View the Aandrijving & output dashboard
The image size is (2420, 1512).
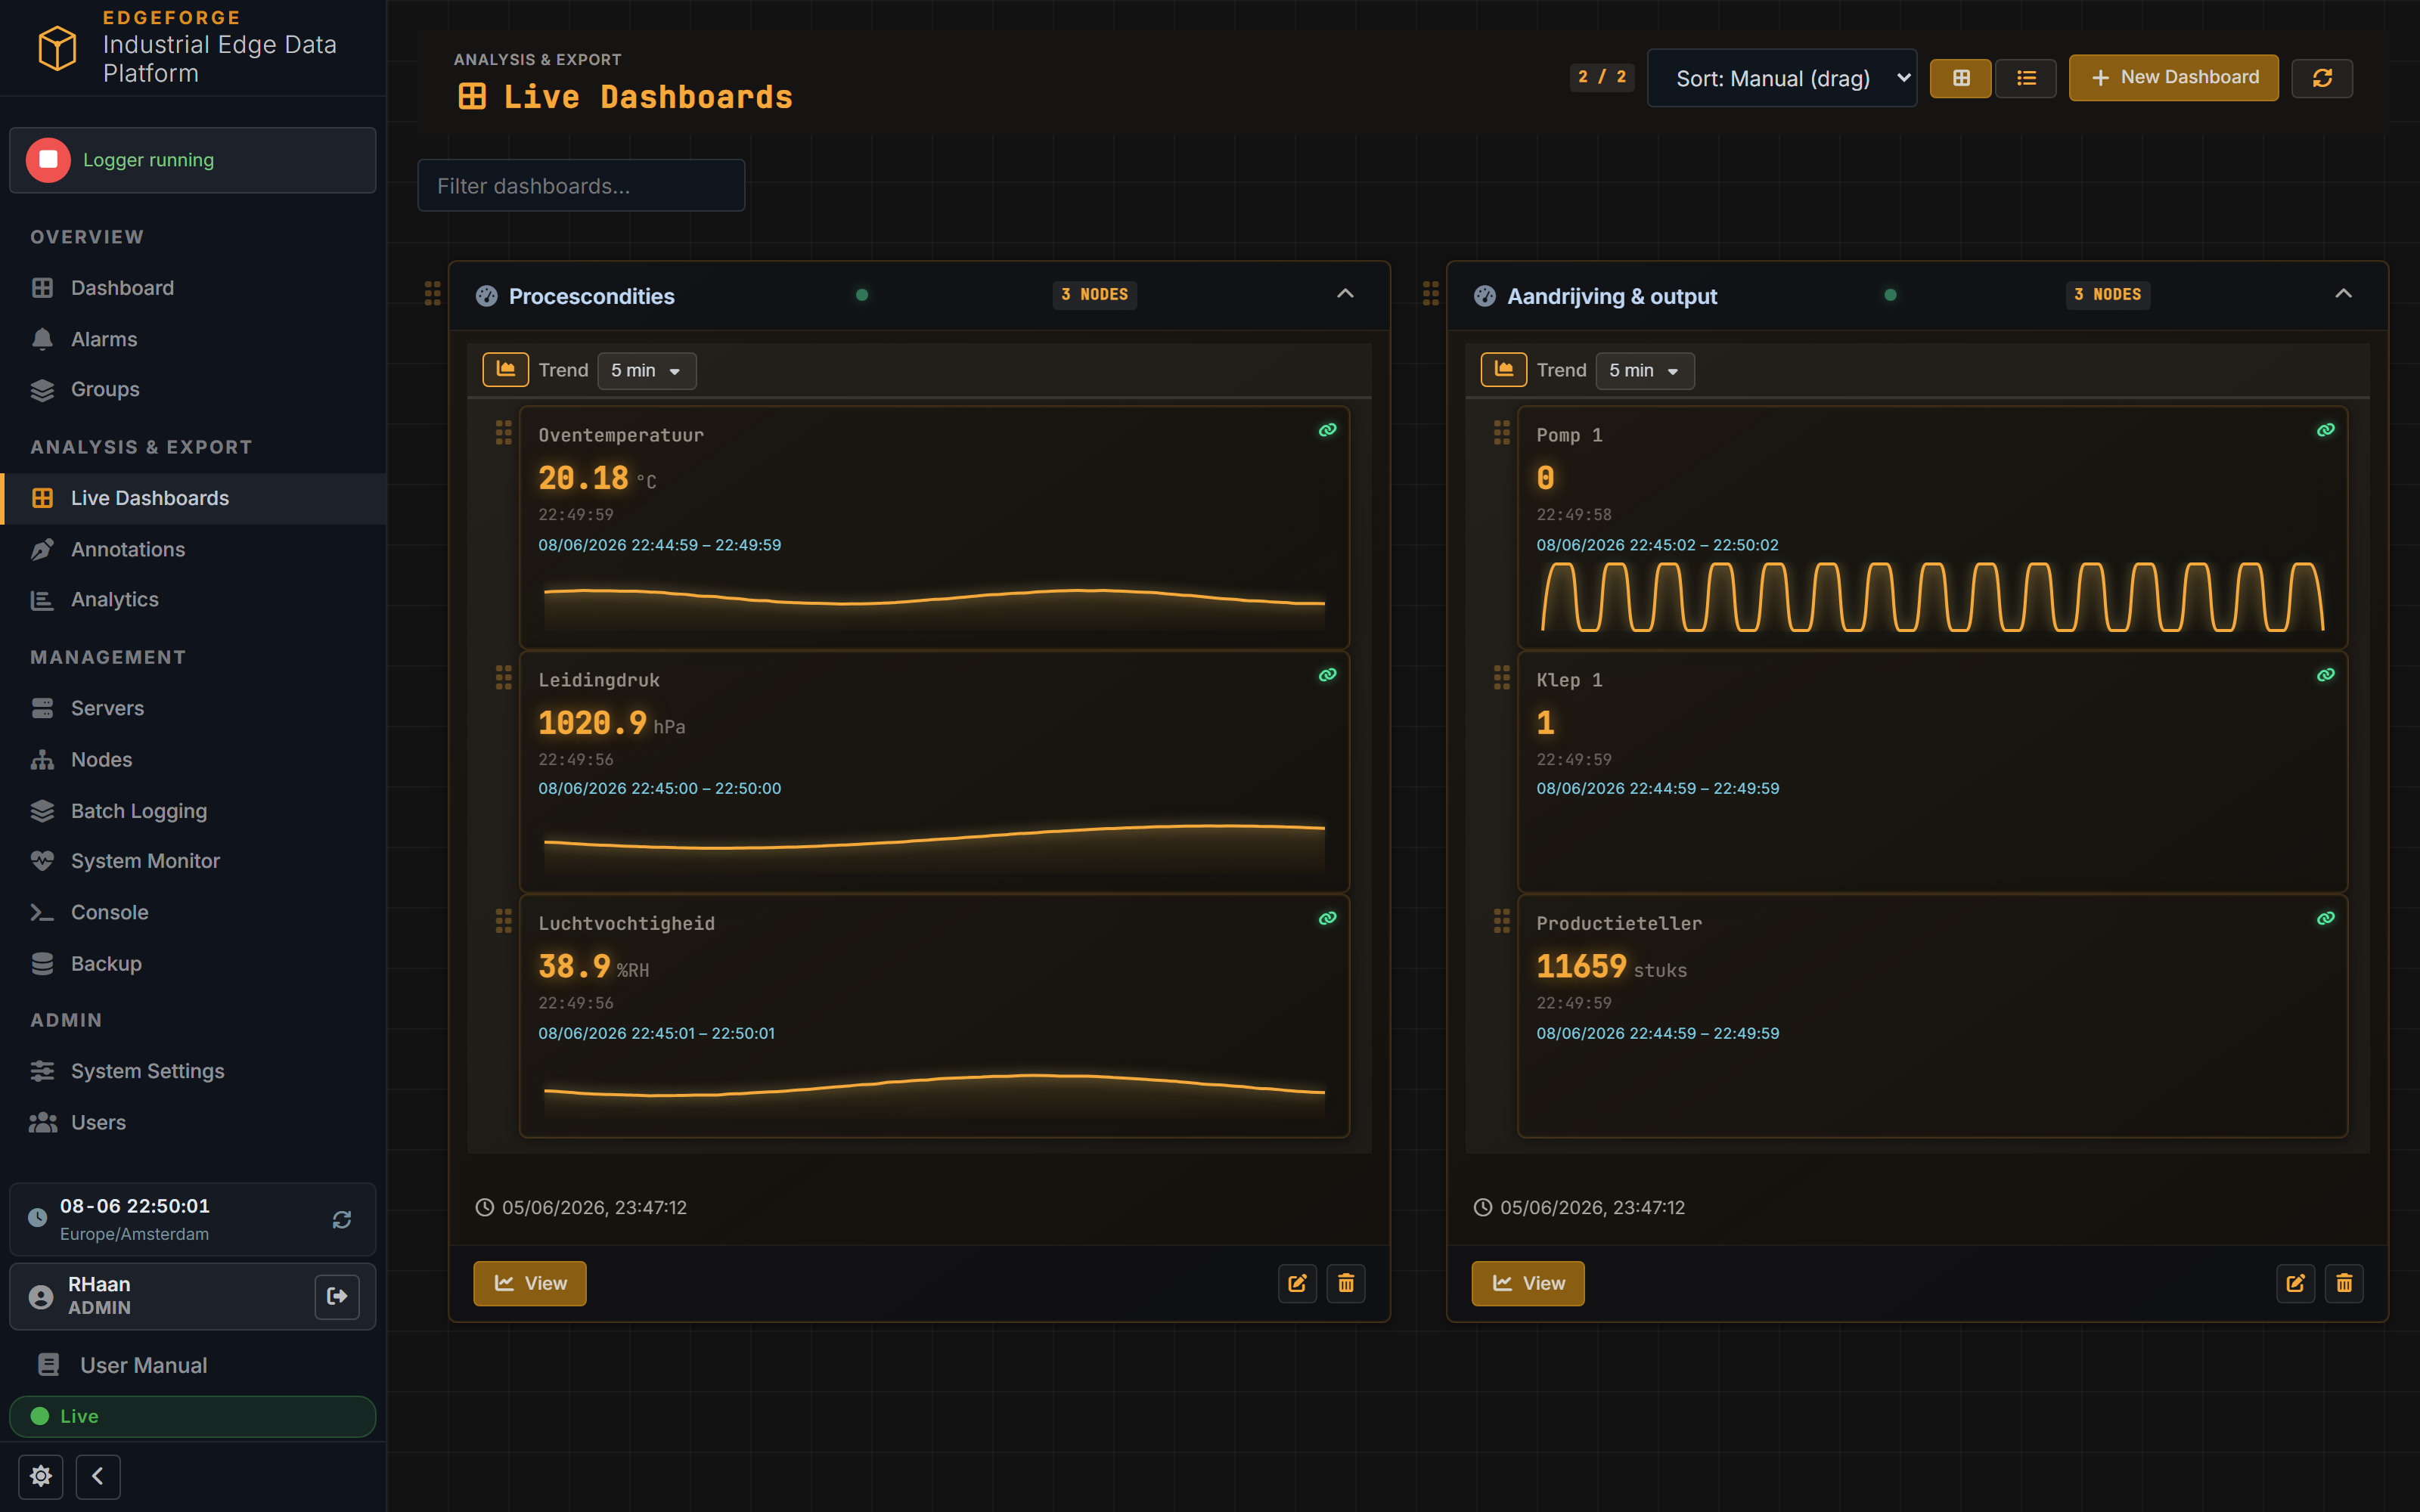[x=1528, y=1283]
